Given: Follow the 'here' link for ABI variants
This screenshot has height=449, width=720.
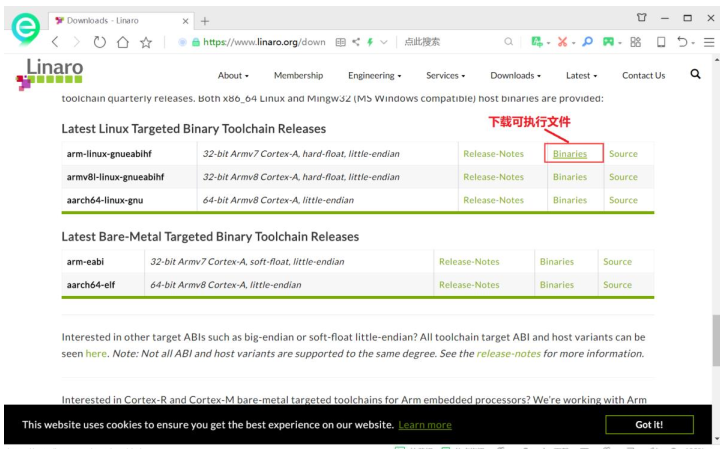Looking at the screenshot, I should 96,354.
